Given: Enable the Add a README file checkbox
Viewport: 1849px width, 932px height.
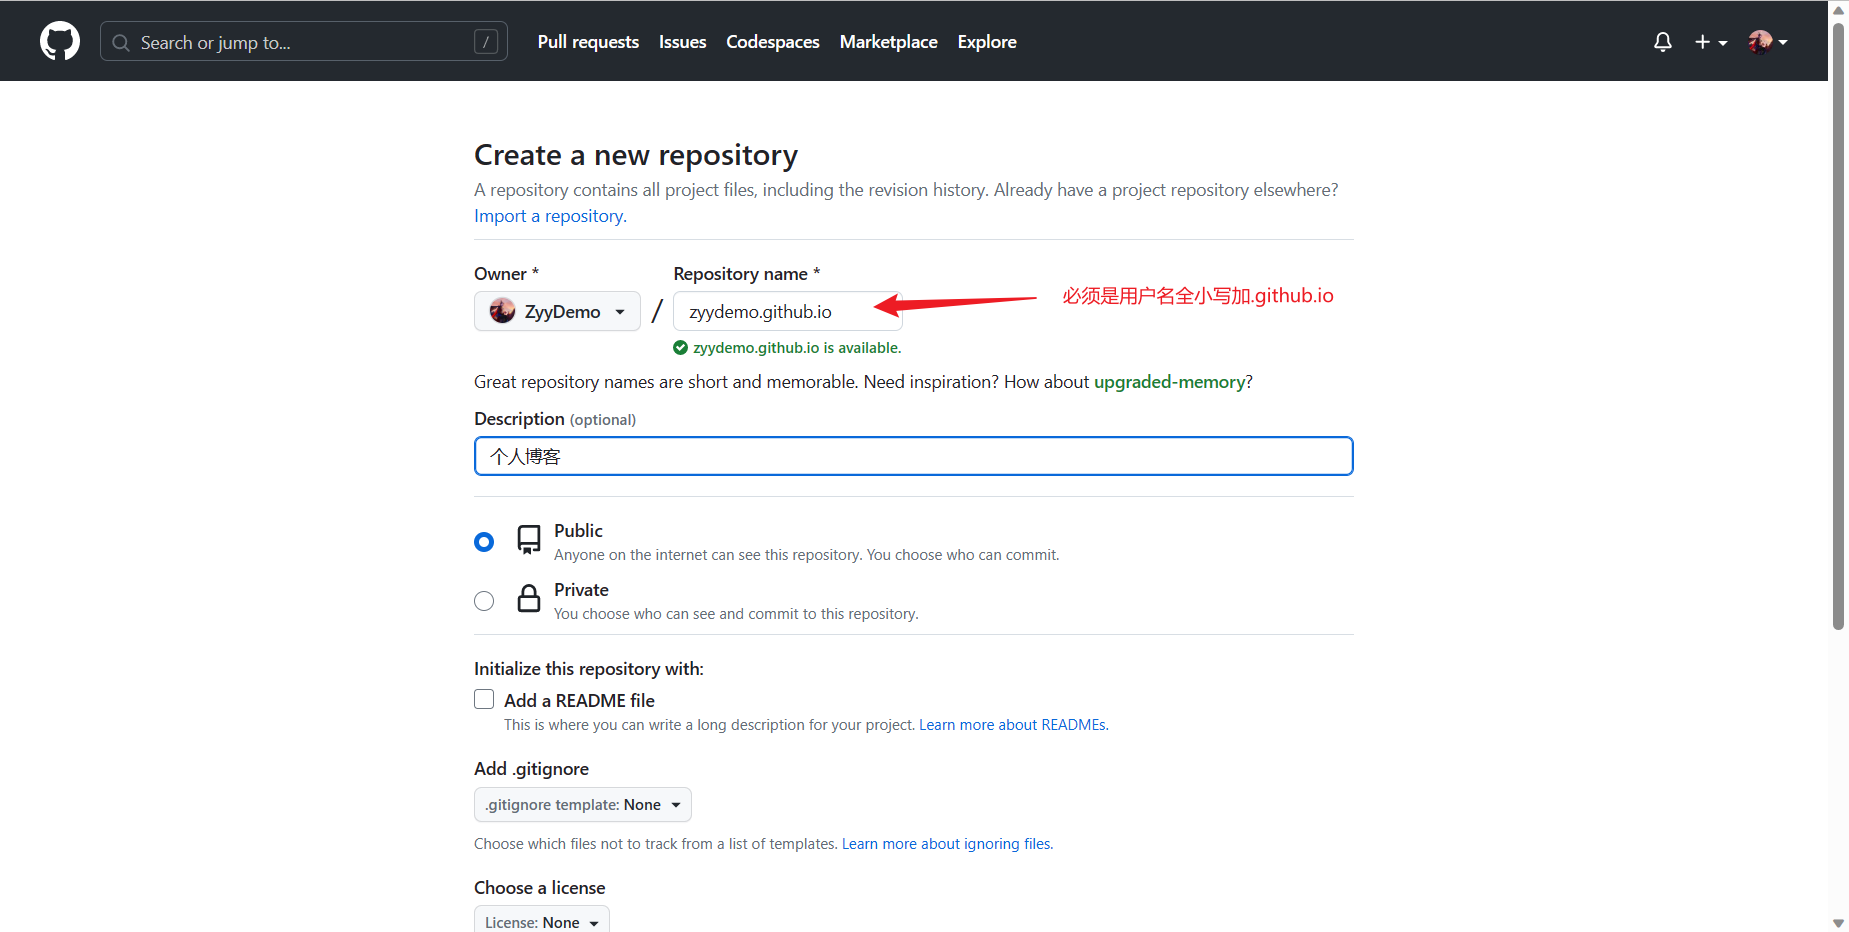Looking at the screenshot, I should point(484,700).
